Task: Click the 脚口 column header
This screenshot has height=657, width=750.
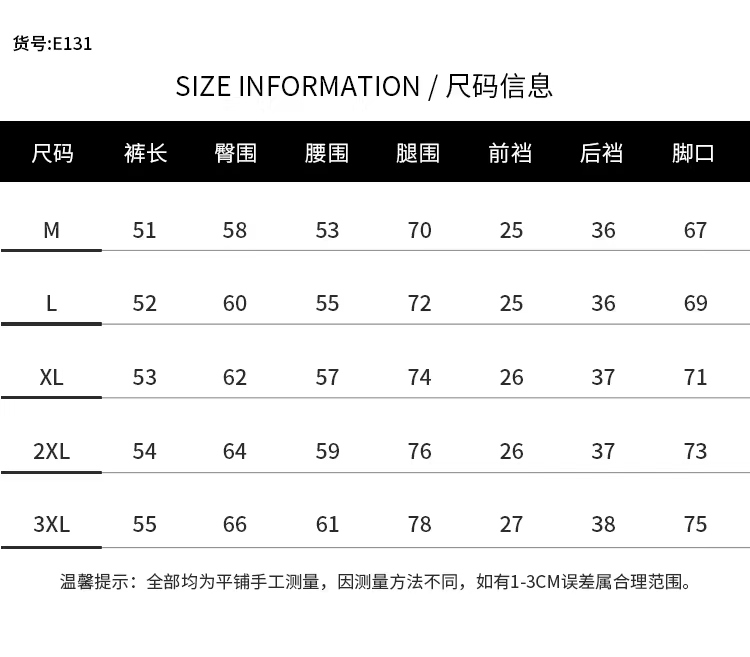Action: tap(694, 153)
